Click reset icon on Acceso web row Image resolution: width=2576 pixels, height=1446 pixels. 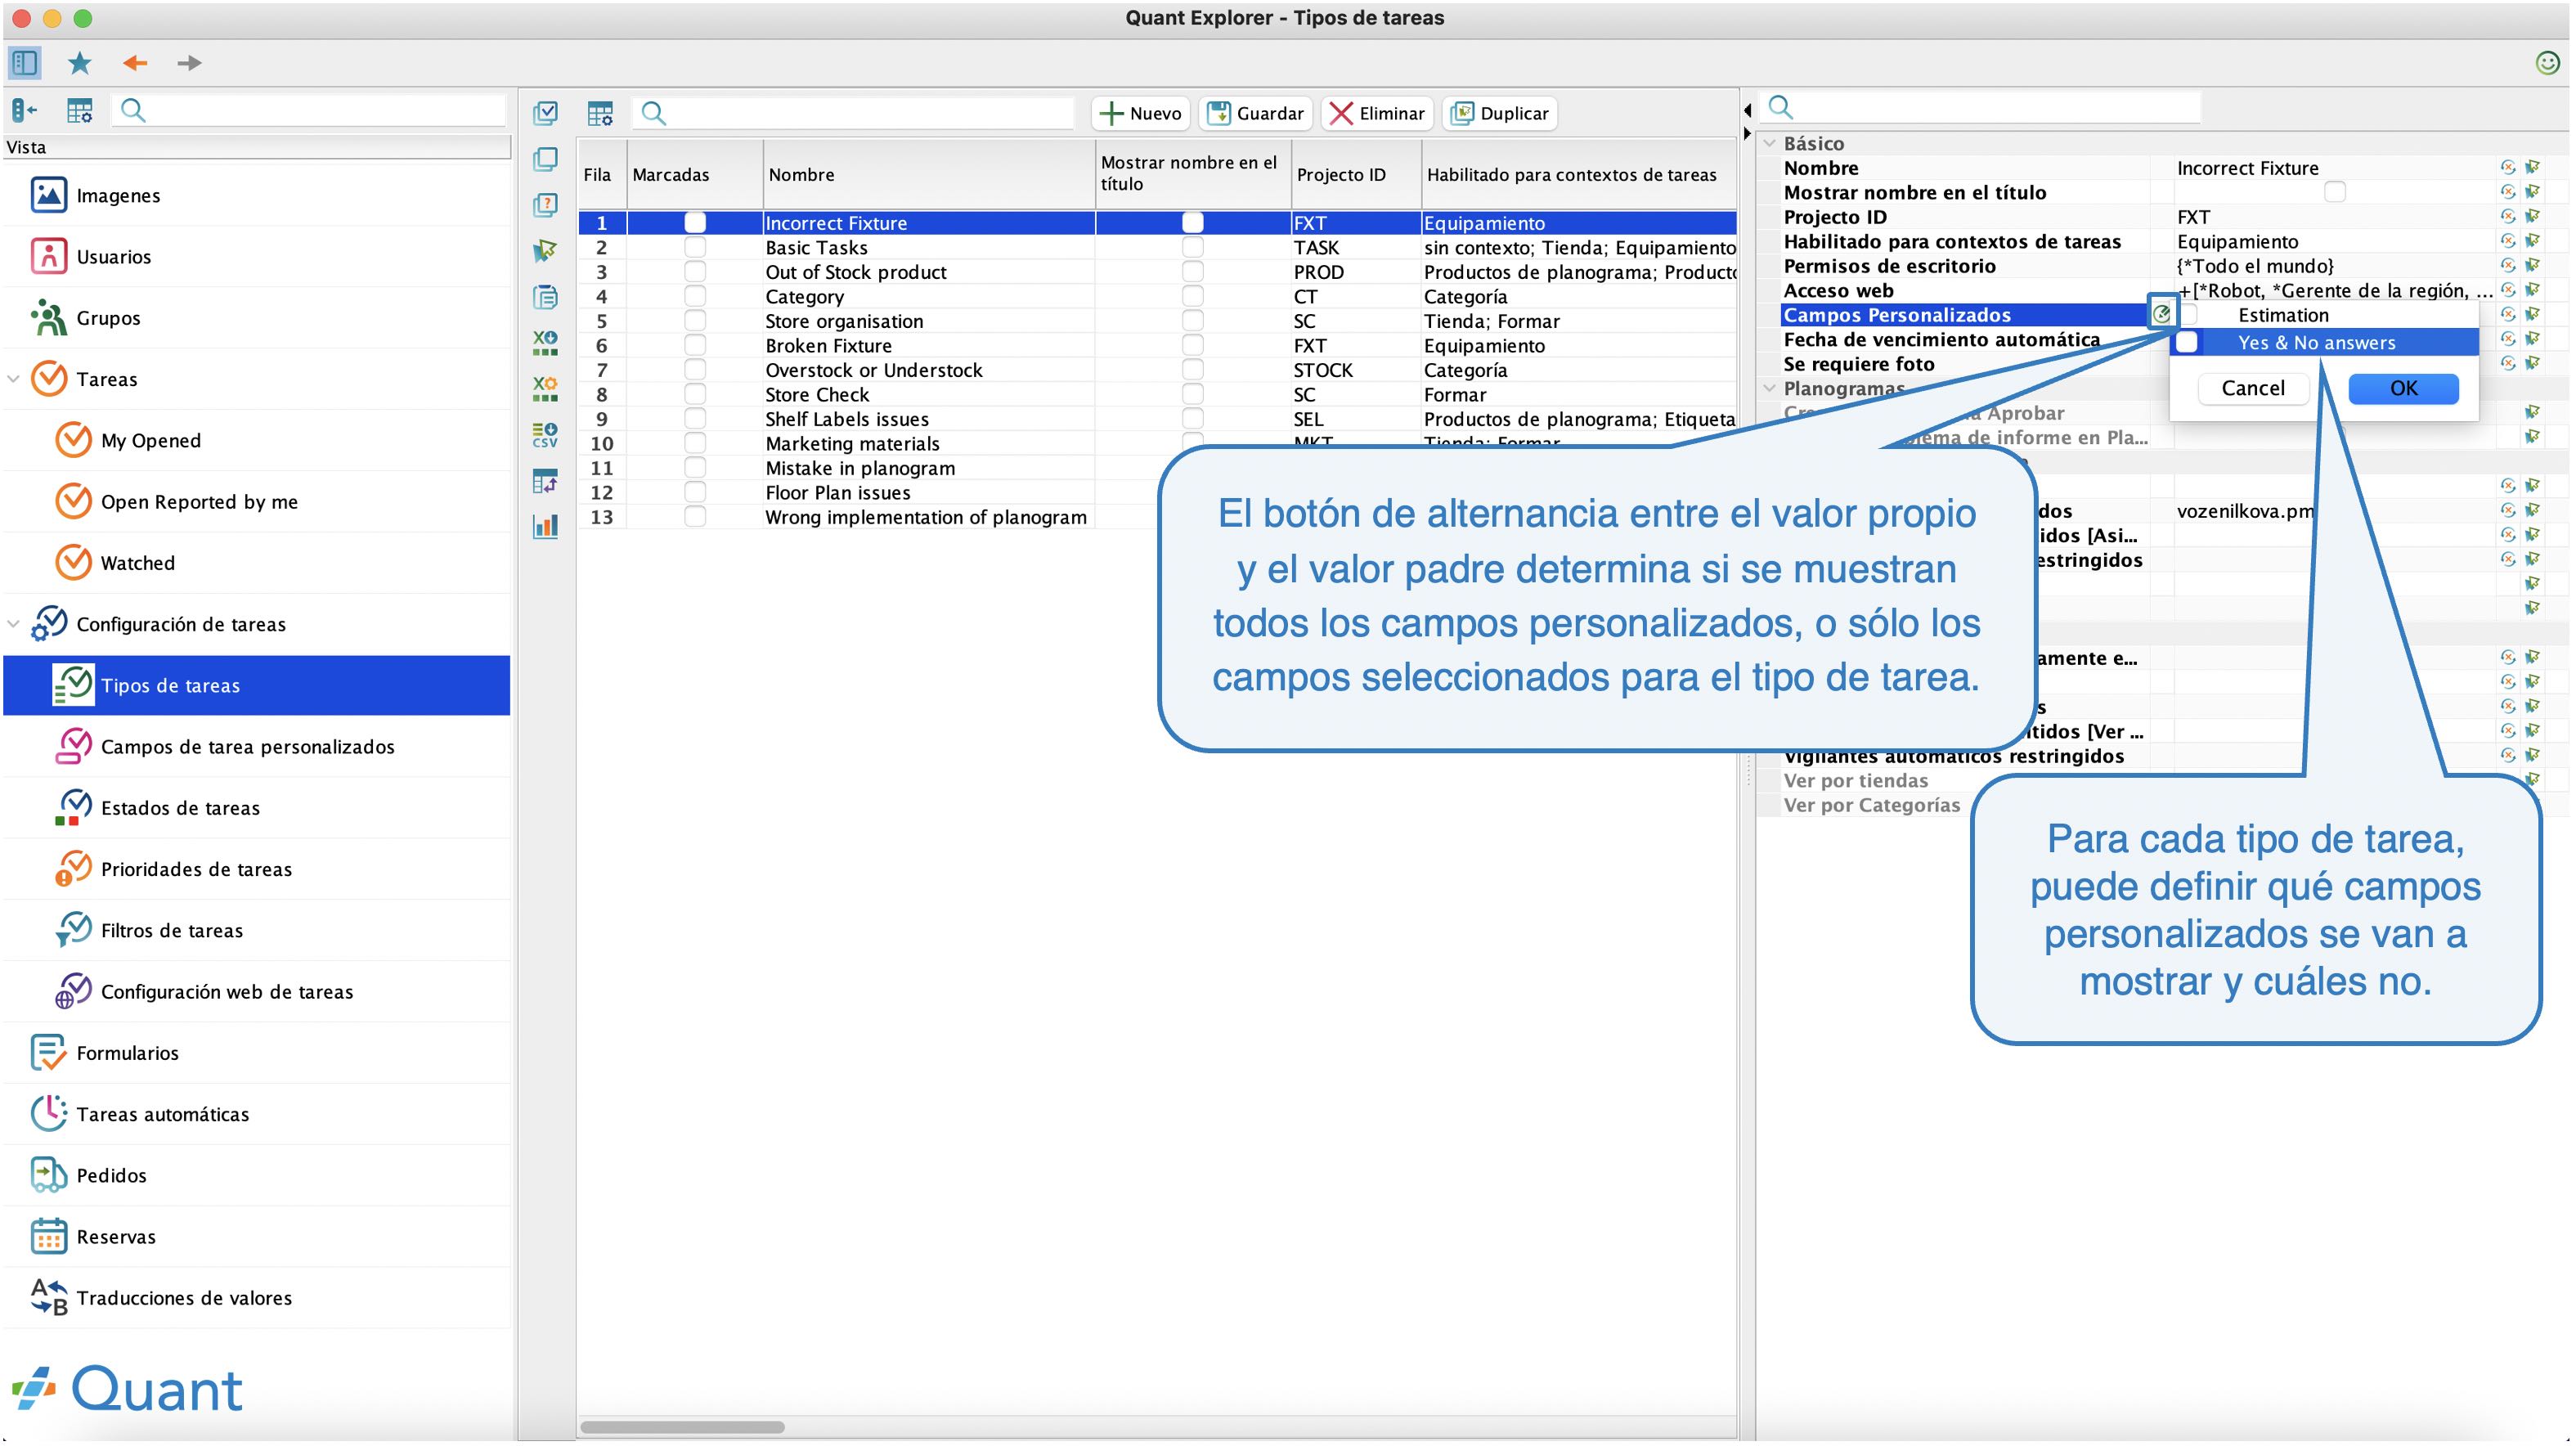point(2507,290)
